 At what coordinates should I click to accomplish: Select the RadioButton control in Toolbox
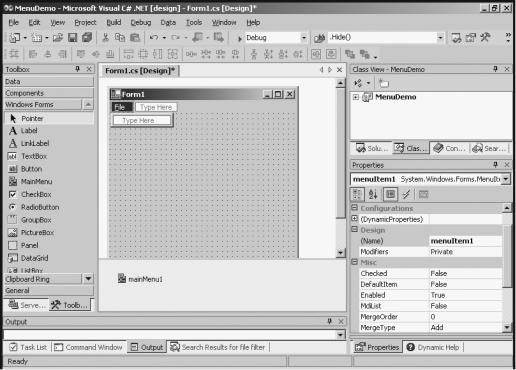click(x=49, y=207)
